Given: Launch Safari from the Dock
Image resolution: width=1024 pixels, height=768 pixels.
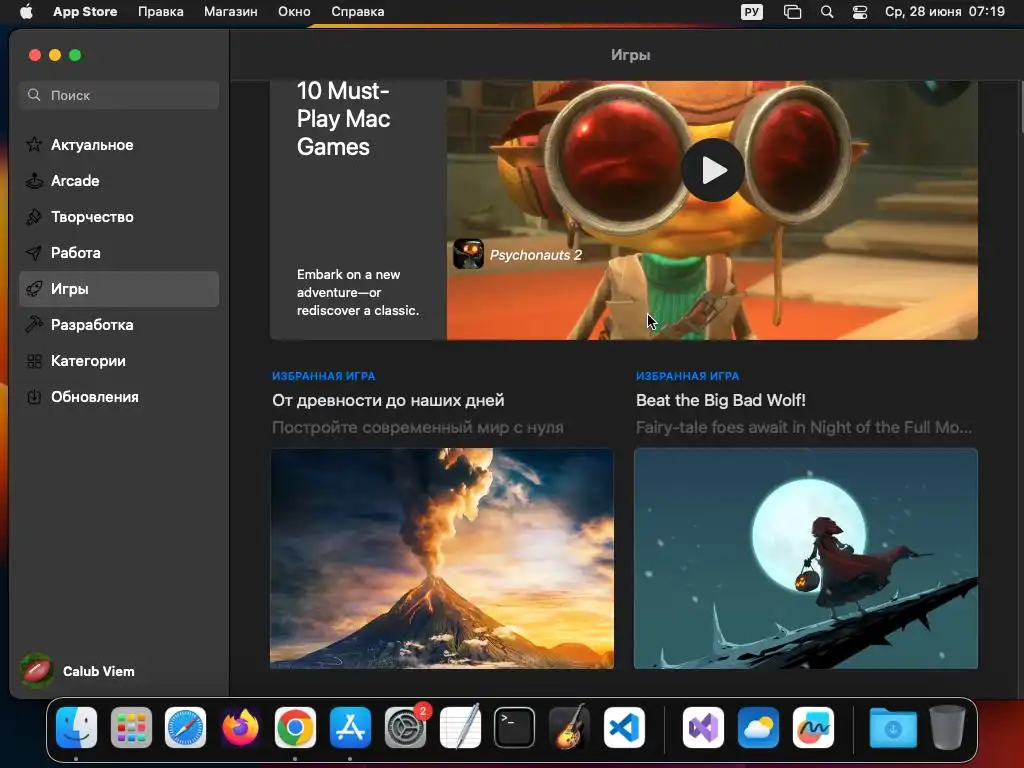Looking at the screenshot, I should pyautogui.click(x=185, y=727).
